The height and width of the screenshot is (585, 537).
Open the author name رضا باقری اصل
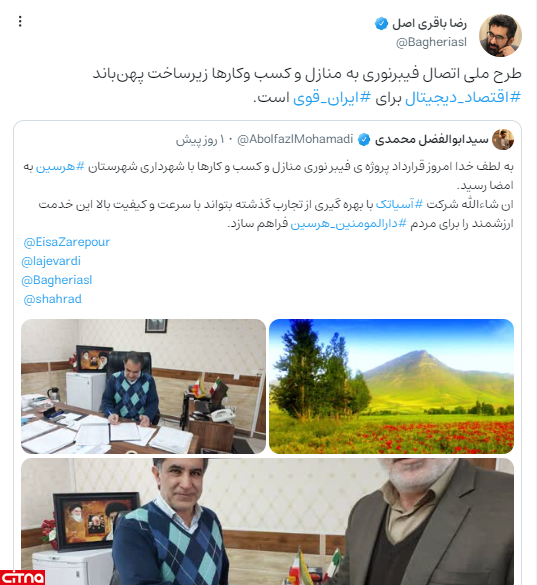[x=429, y=24]
